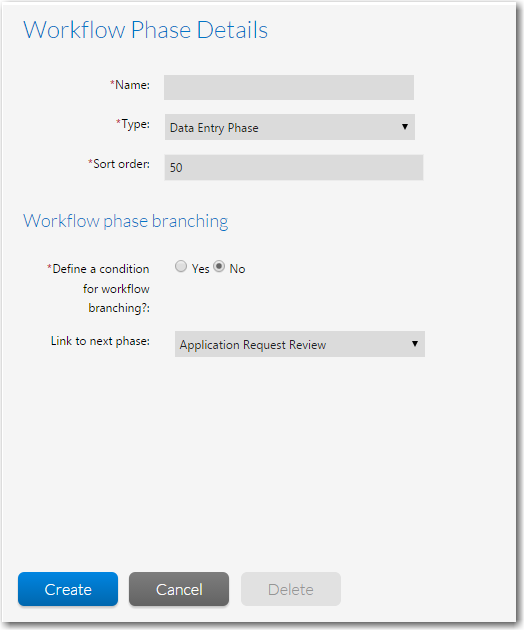Screen dimensions: 524x630
Task: Click into the Name text field
Action: pos(289,87)
